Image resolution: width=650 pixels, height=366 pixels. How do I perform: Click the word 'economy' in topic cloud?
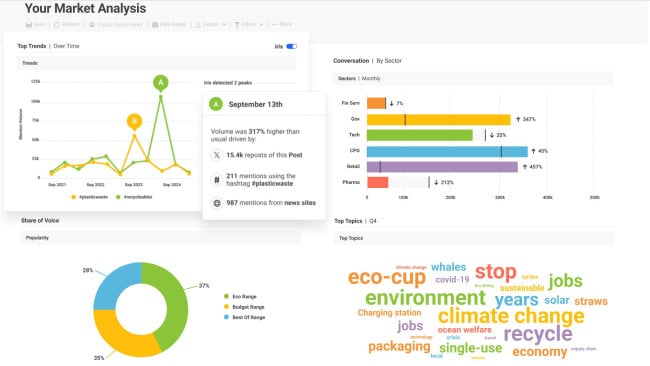click(x=539, y=351)
